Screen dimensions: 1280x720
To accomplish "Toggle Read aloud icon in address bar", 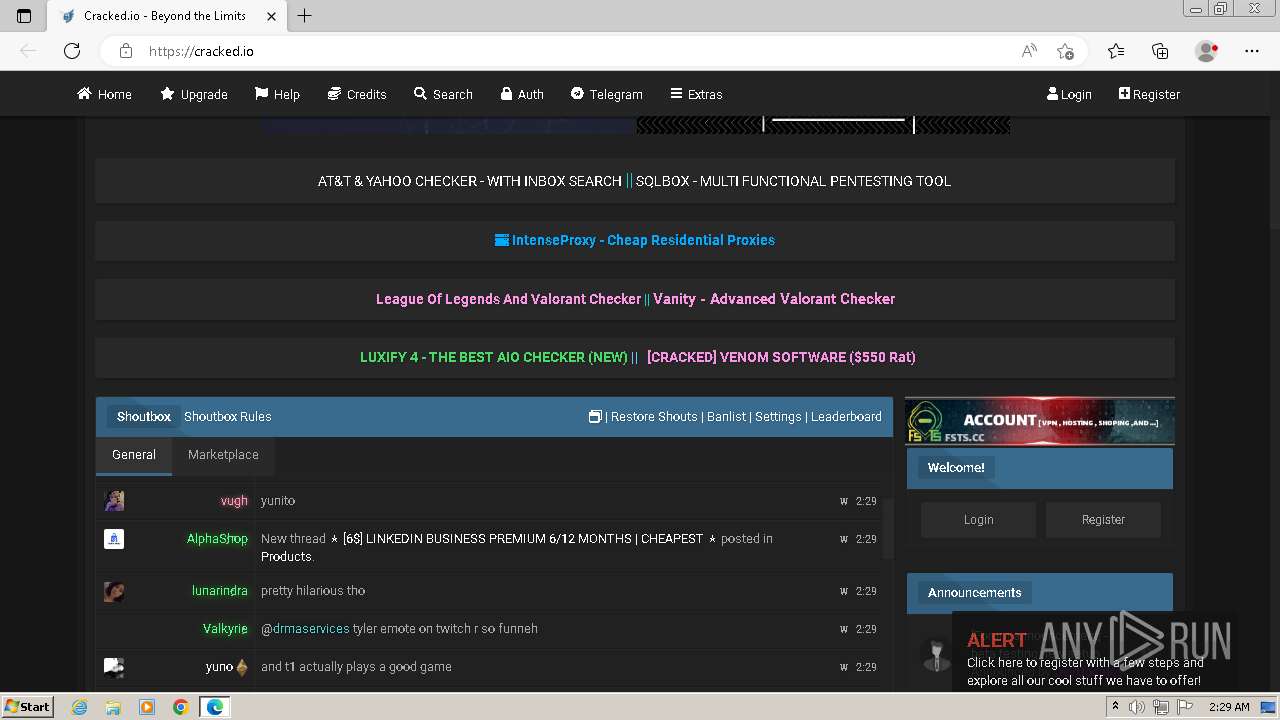I will coord(1029,51).
